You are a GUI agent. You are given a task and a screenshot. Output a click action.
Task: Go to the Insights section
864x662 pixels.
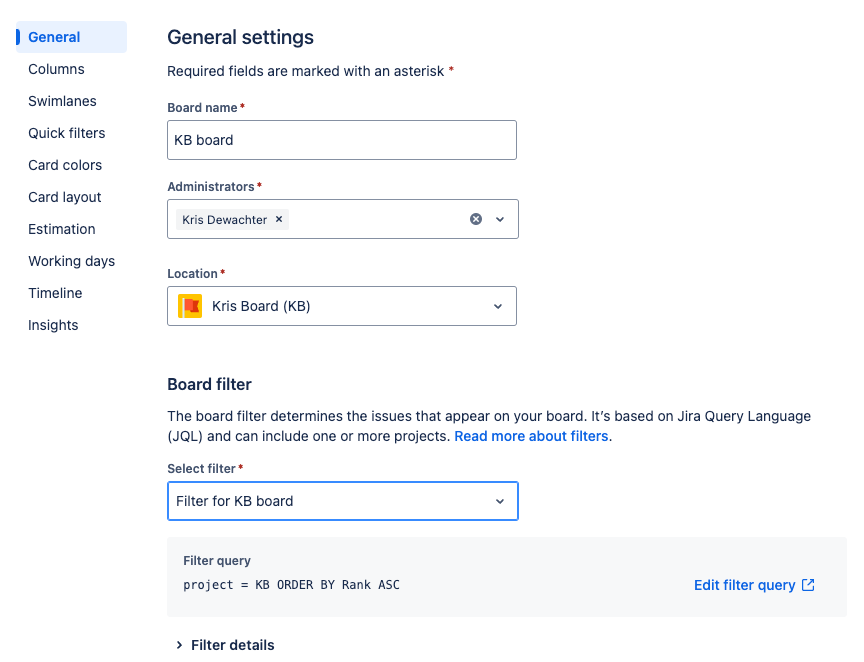pos(53,325)
